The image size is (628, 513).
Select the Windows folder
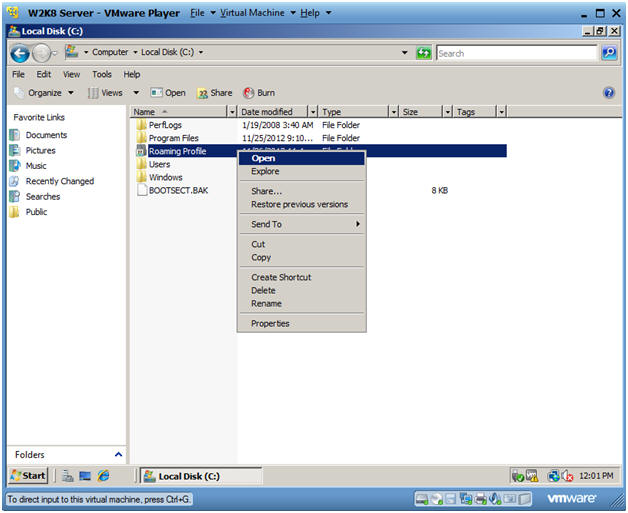165,177
